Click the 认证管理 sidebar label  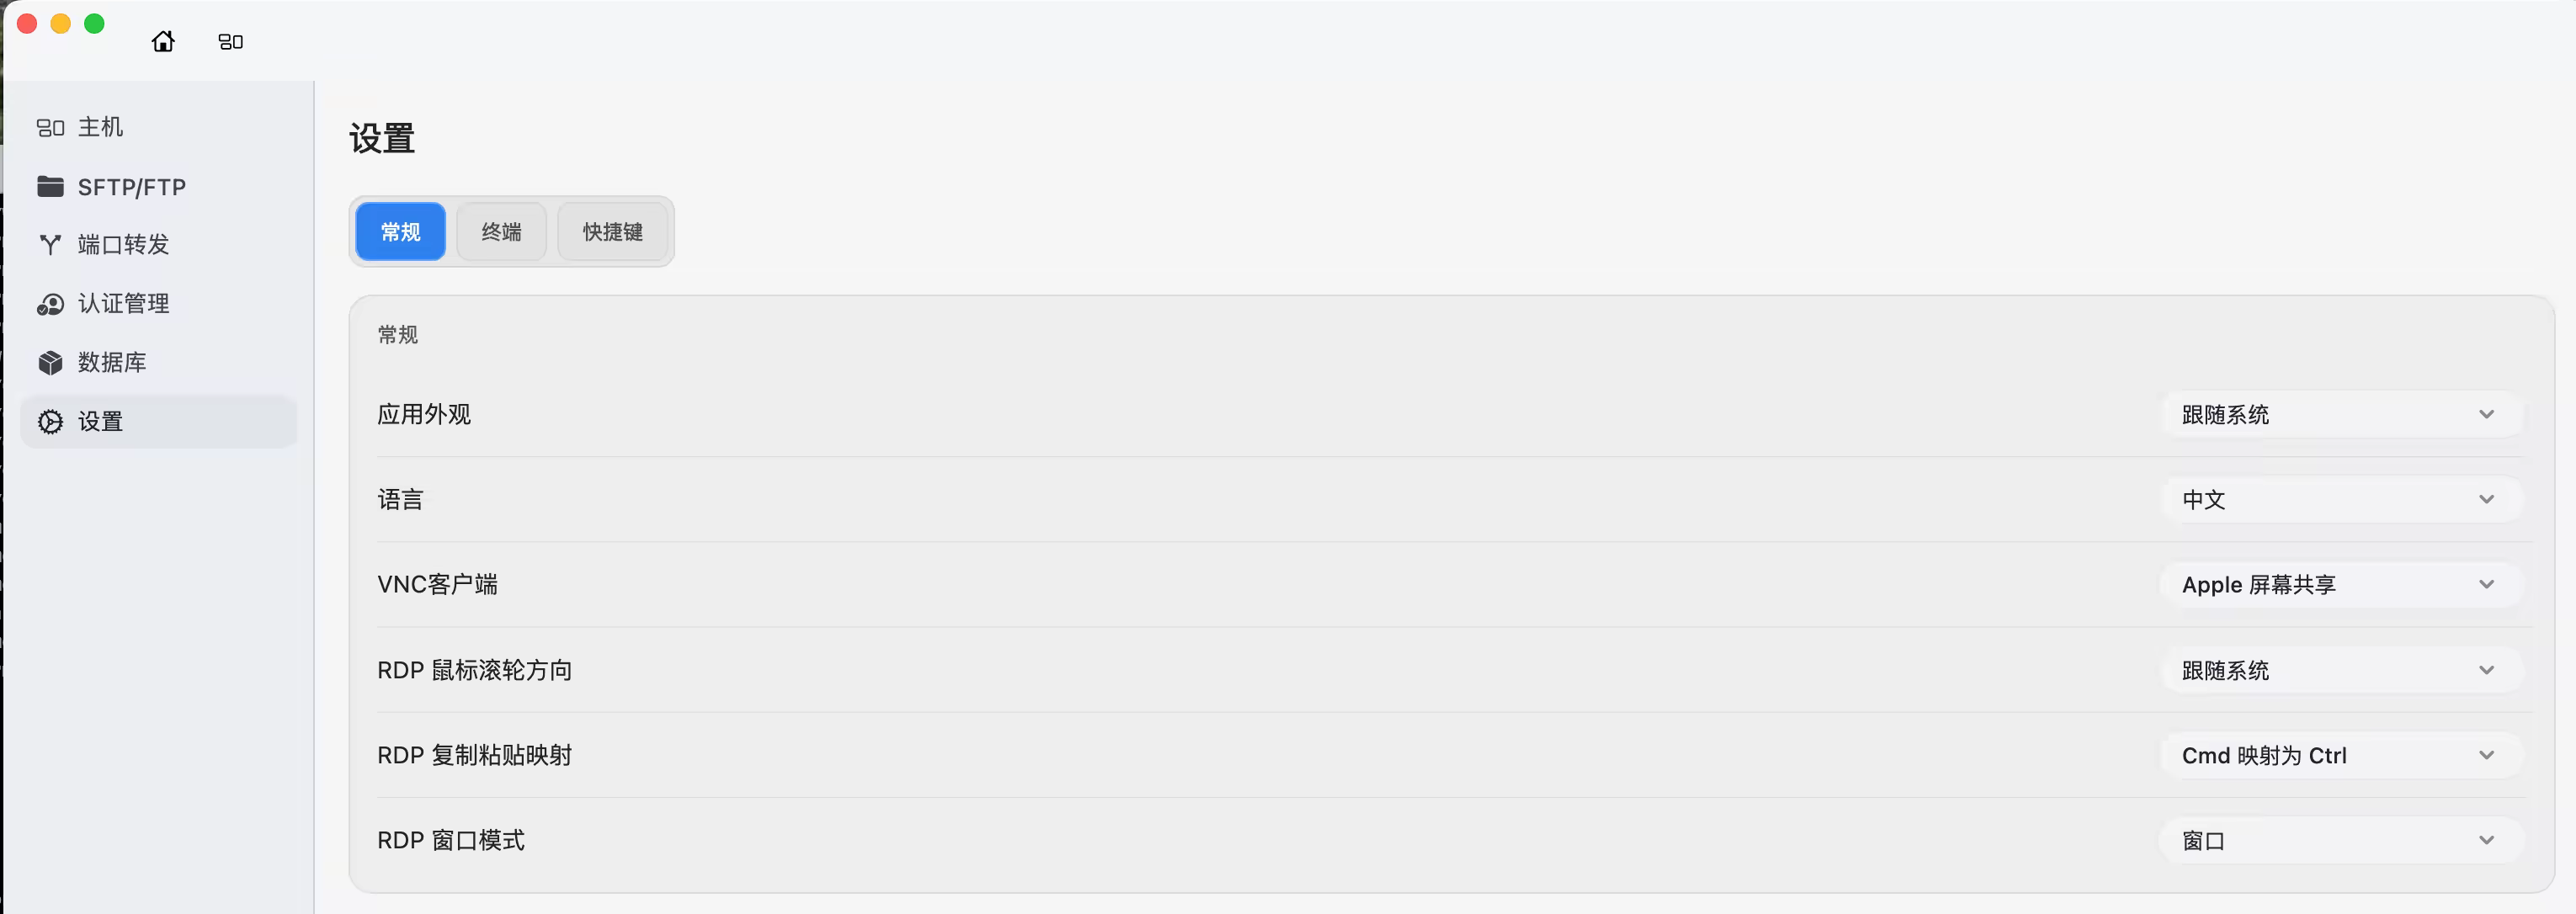[124, 304]
